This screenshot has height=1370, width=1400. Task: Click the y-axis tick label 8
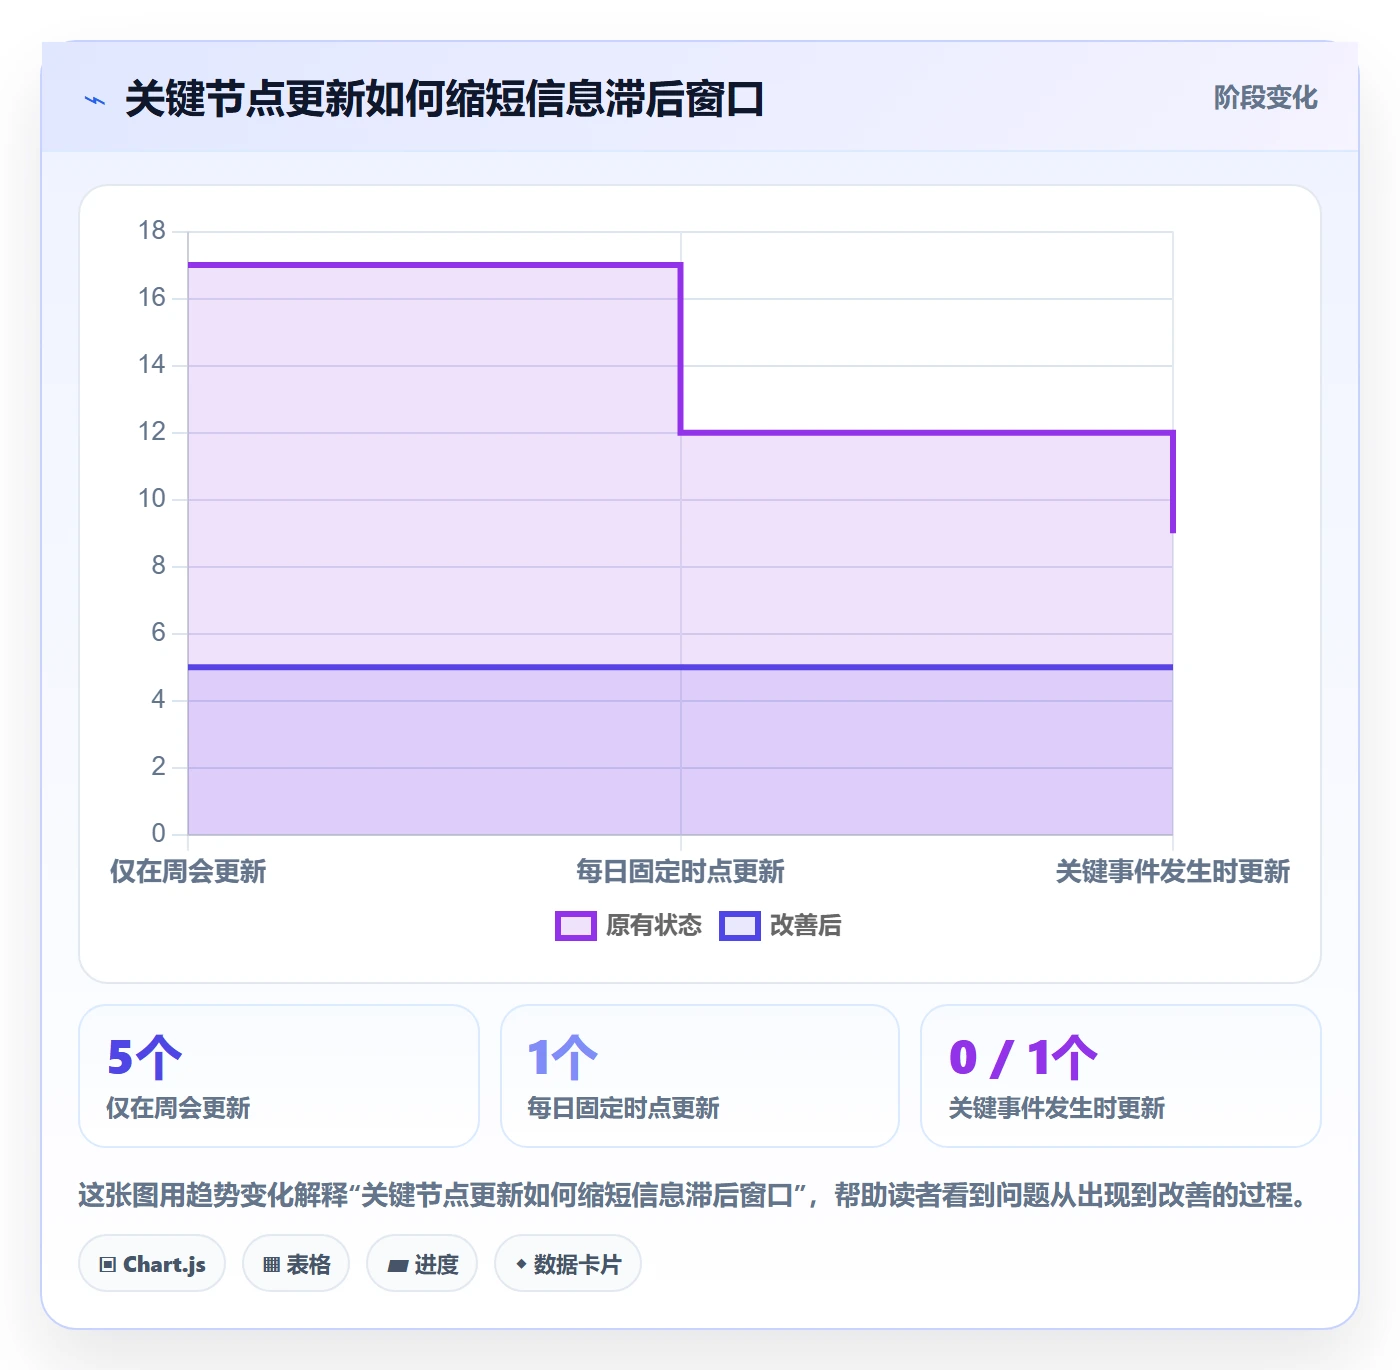click(x=159, y=566)
